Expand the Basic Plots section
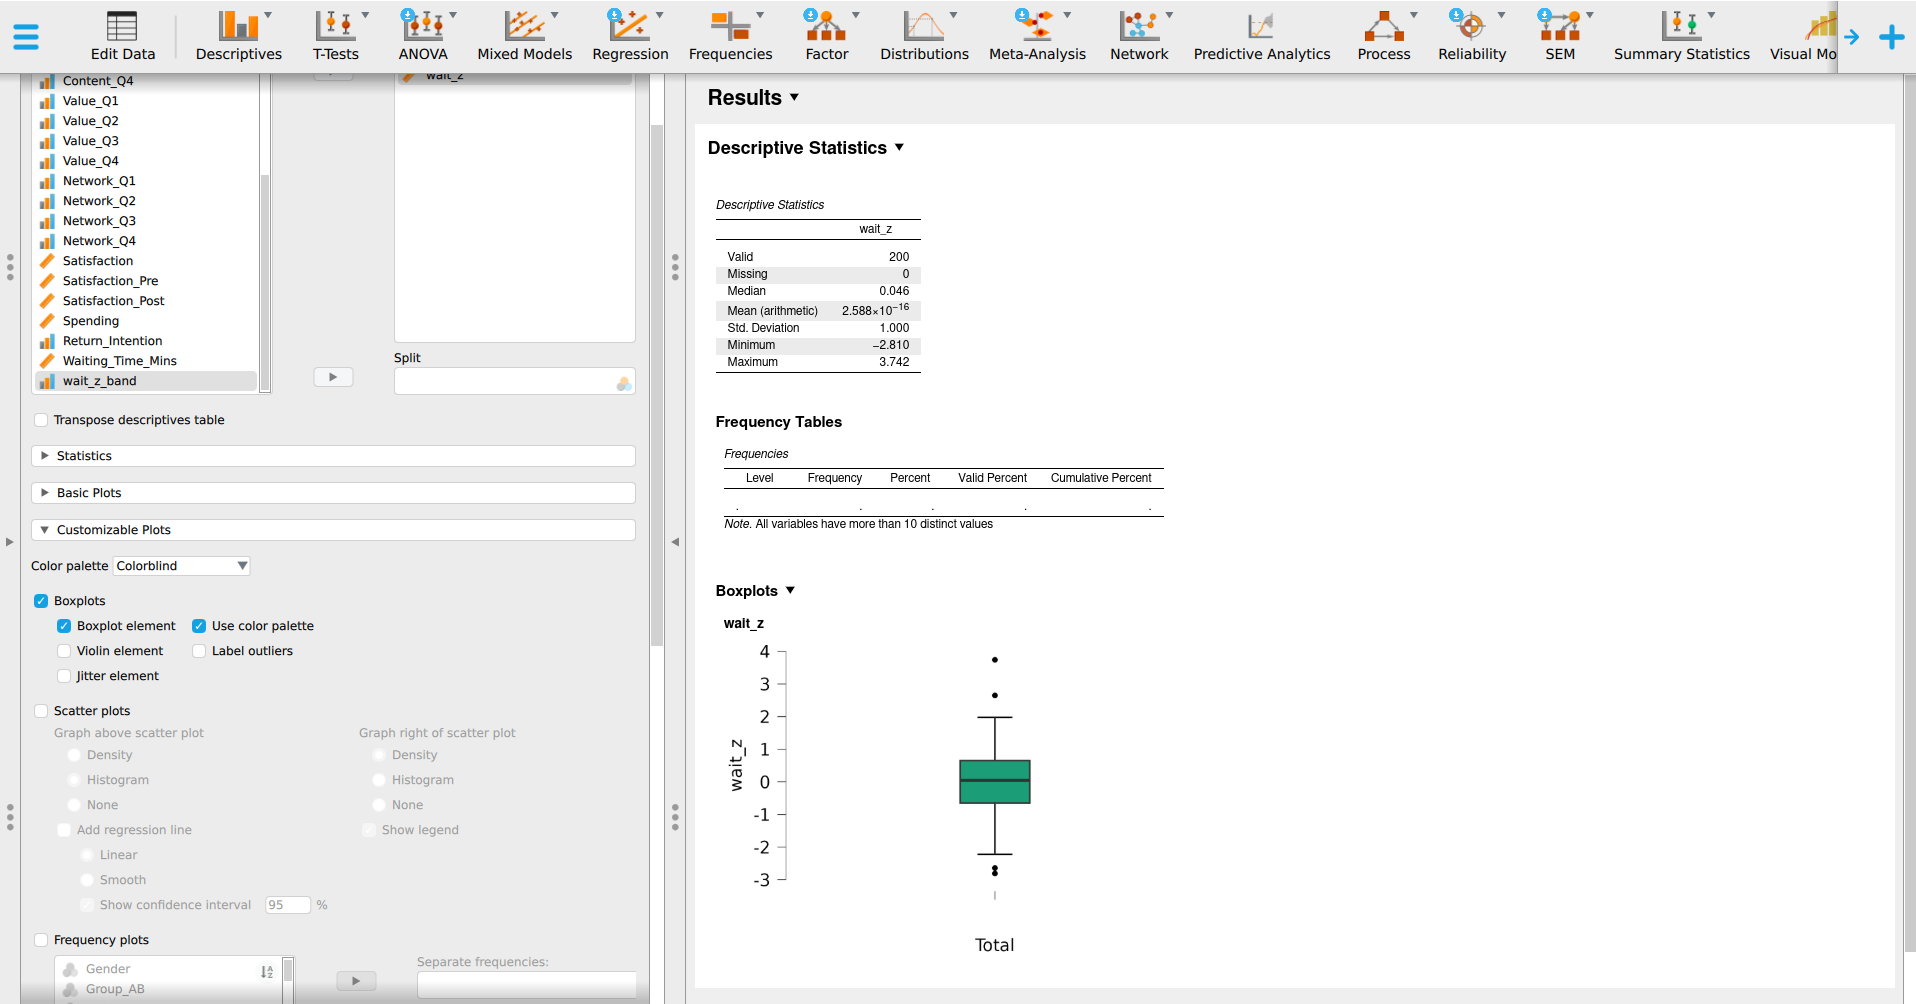 [x=333, y=493]
